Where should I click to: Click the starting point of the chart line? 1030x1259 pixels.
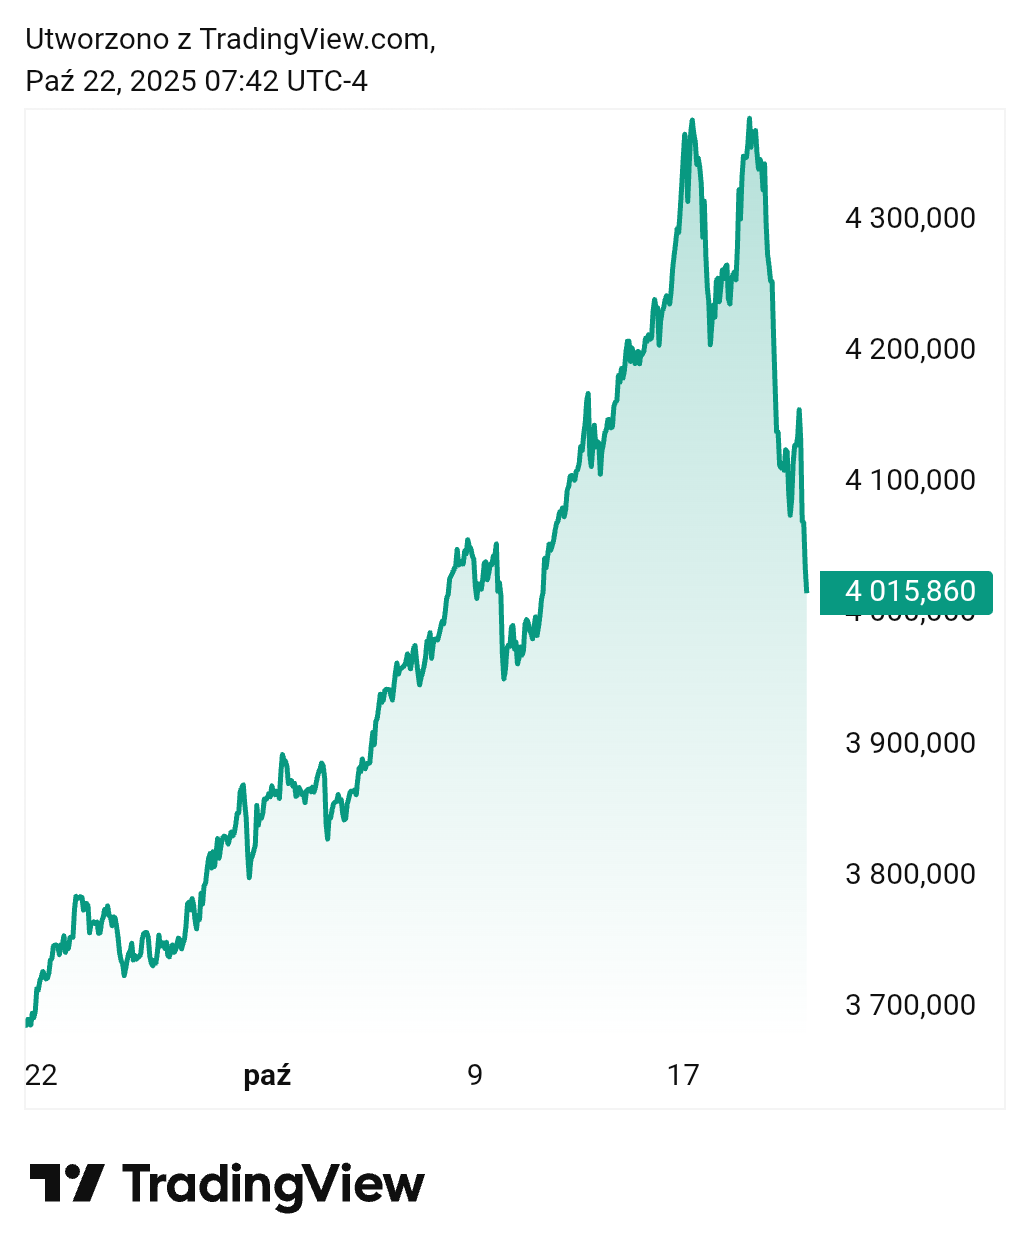[x=27, y=1023]
